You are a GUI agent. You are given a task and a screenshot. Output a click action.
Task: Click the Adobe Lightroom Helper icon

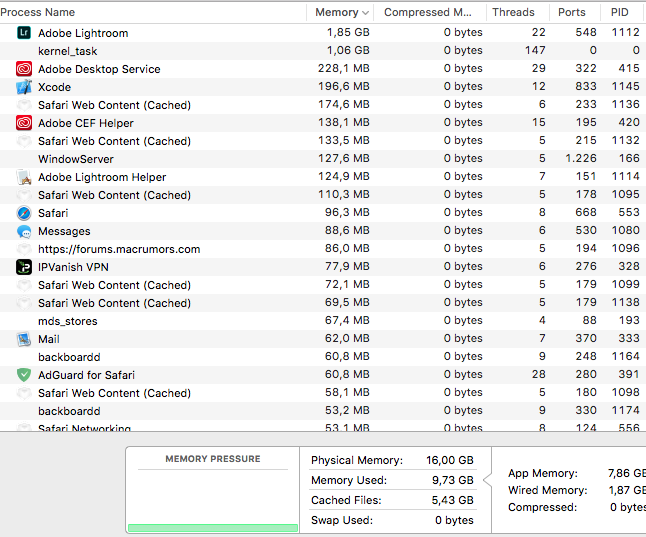(24, 177)
